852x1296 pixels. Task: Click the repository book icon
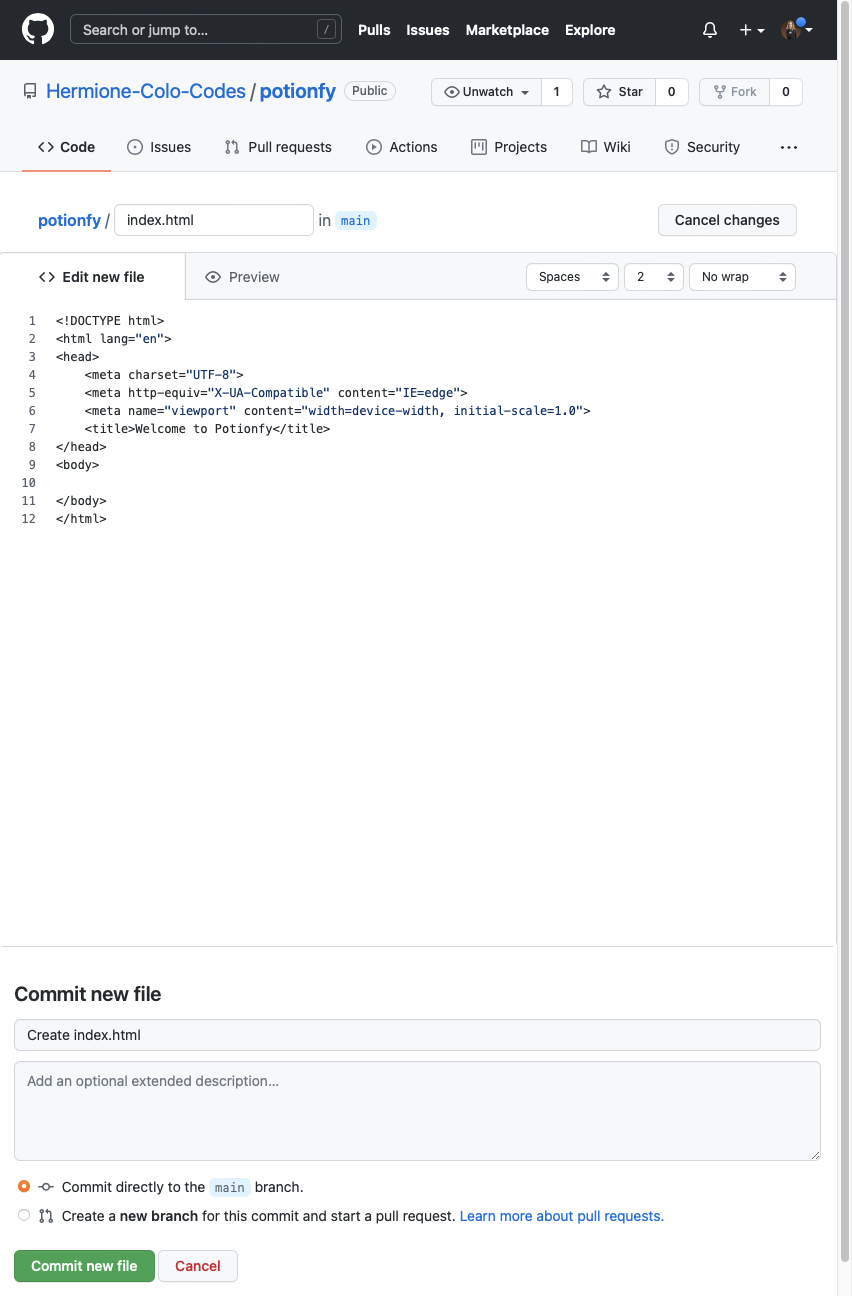tap(30, 92)
